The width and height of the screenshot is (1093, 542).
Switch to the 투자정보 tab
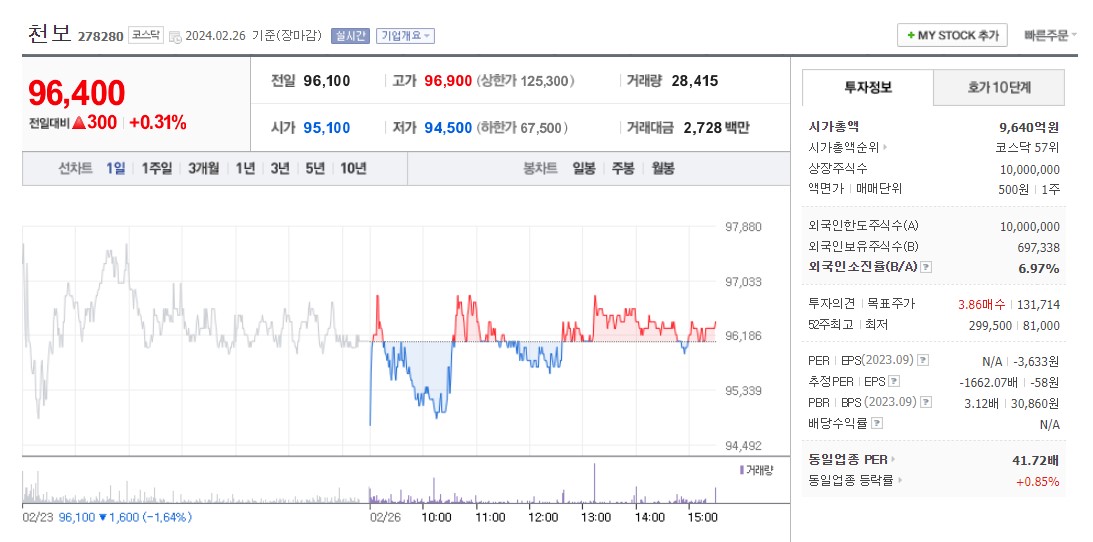[x=868, y=87]
